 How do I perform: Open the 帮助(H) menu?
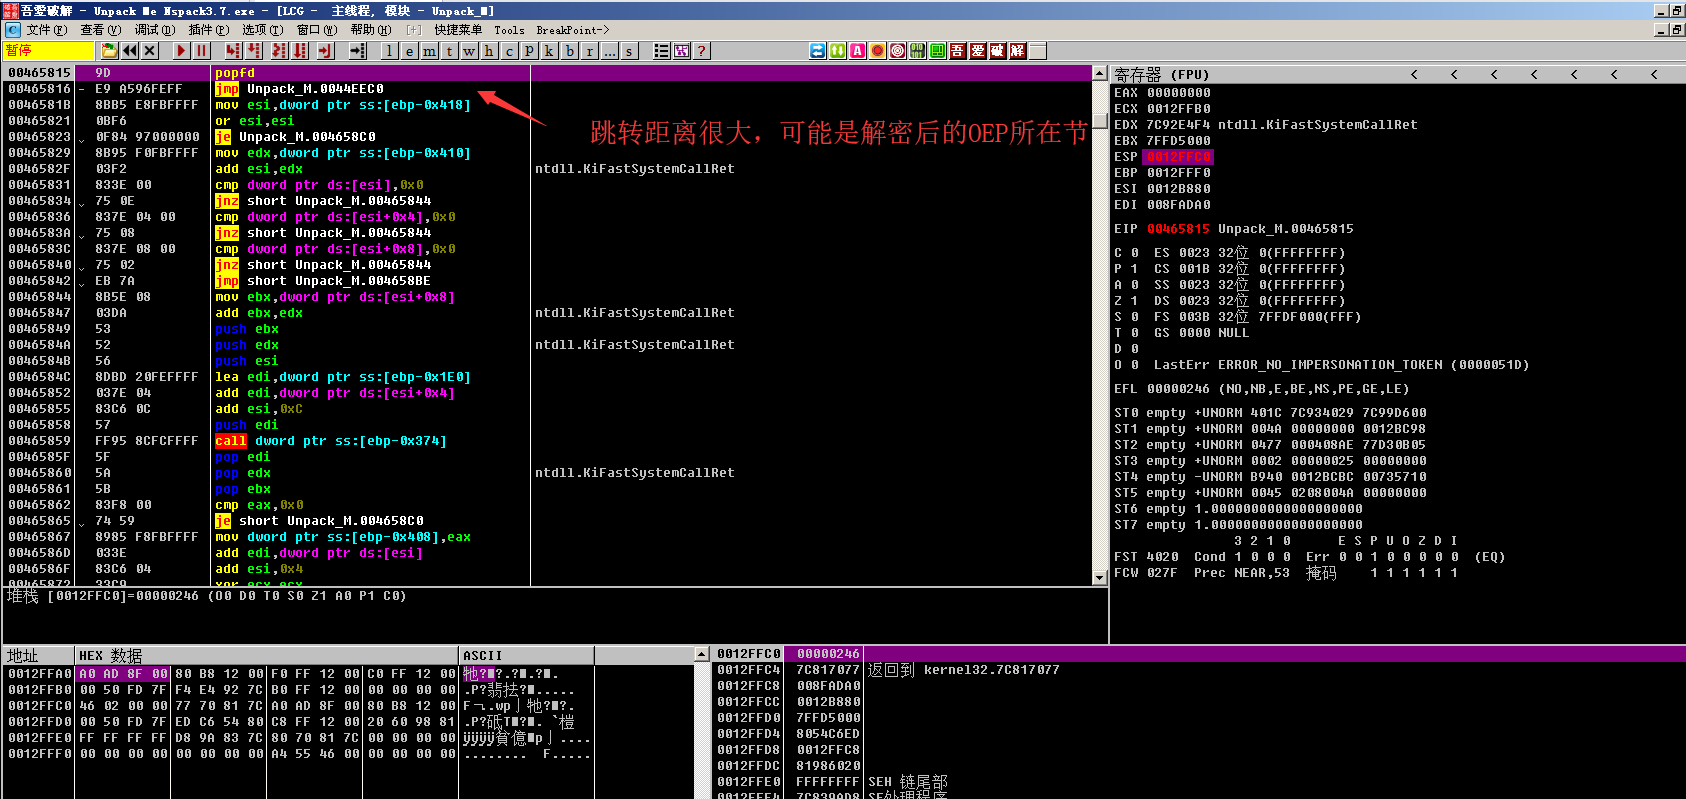pos(371,30)
